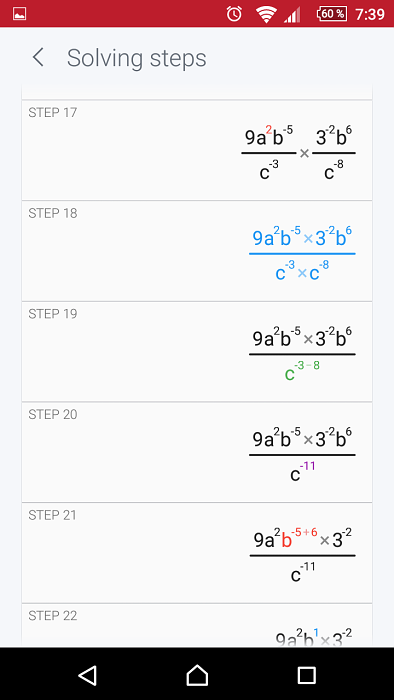394x700 pixels.
Task: Open the recent apps square button
Action: [307, 675]
